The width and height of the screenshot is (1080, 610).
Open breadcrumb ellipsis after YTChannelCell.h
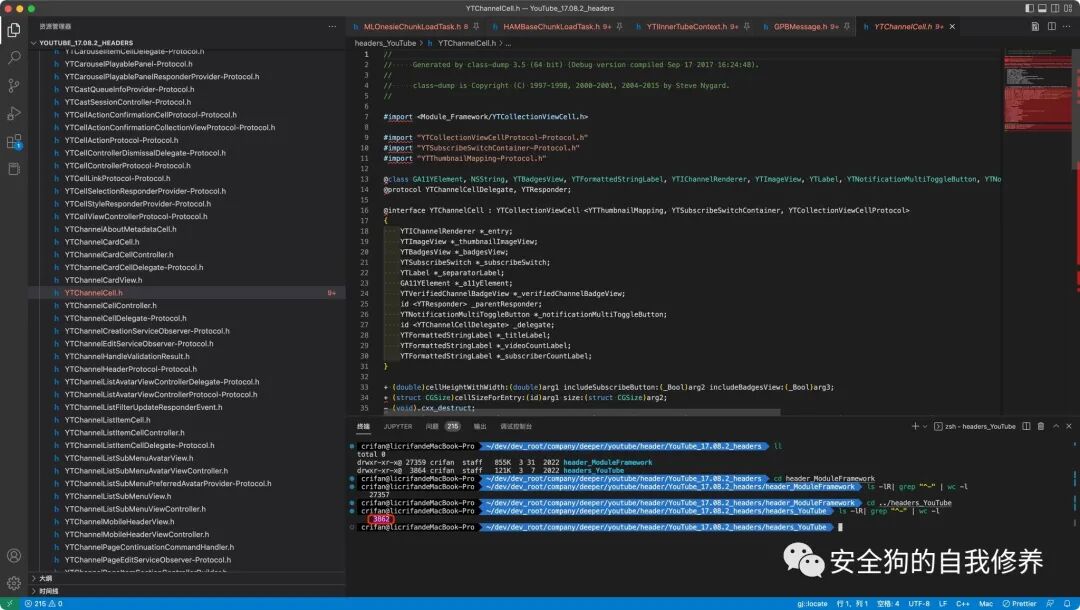(508, 43)
